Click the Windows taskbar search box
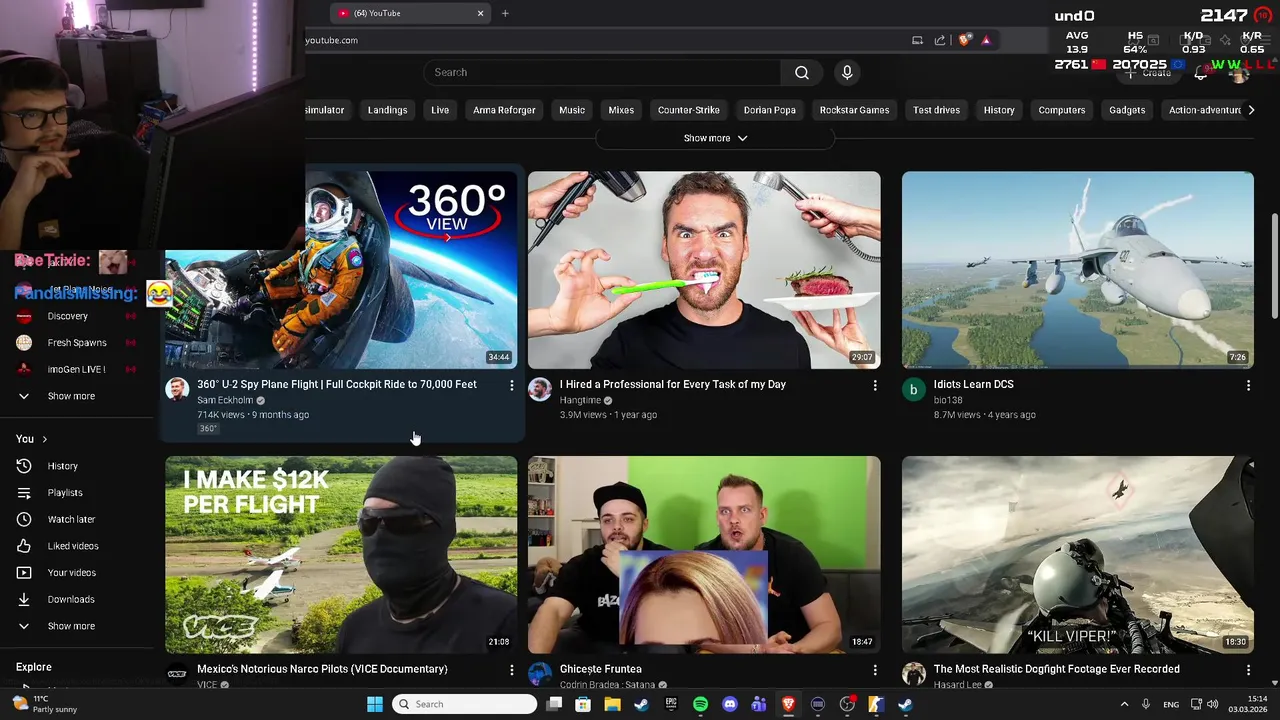Image resolution: width=1280 pixels, height=720 pixels. click(464, 704)
